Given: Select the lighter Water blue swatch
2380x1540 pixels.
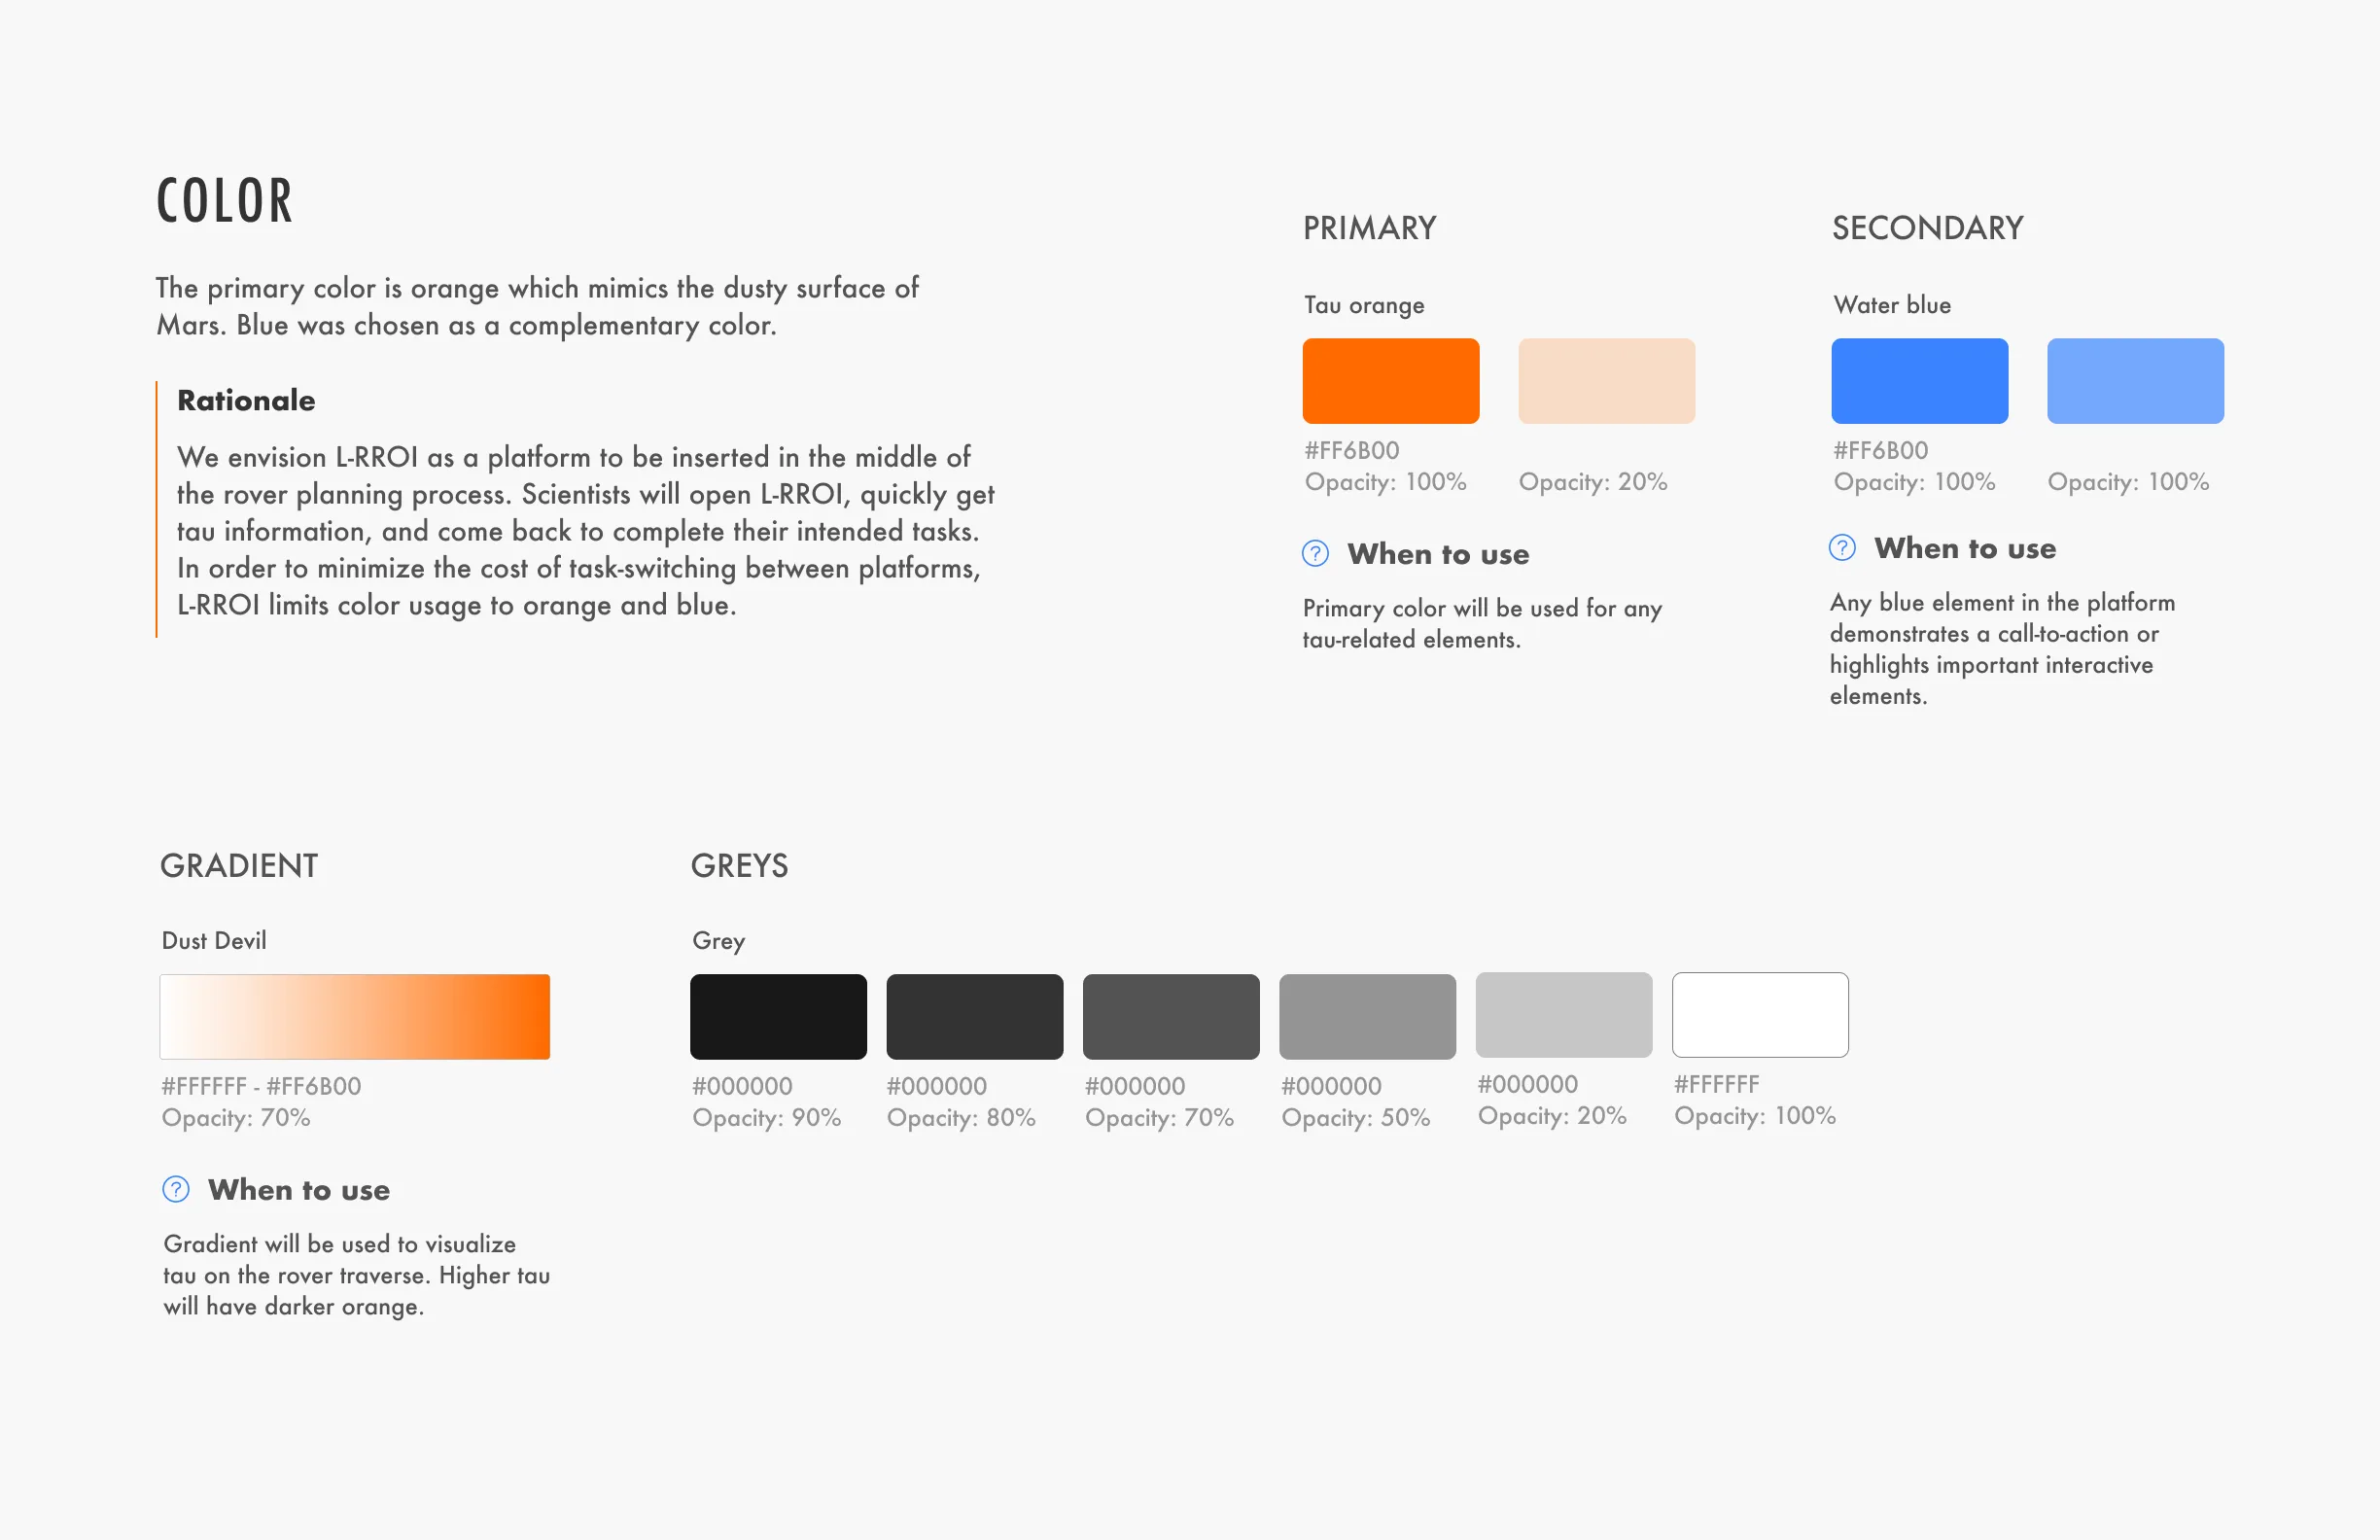Looking at the screenshot, I should [x=2135, y=380].
